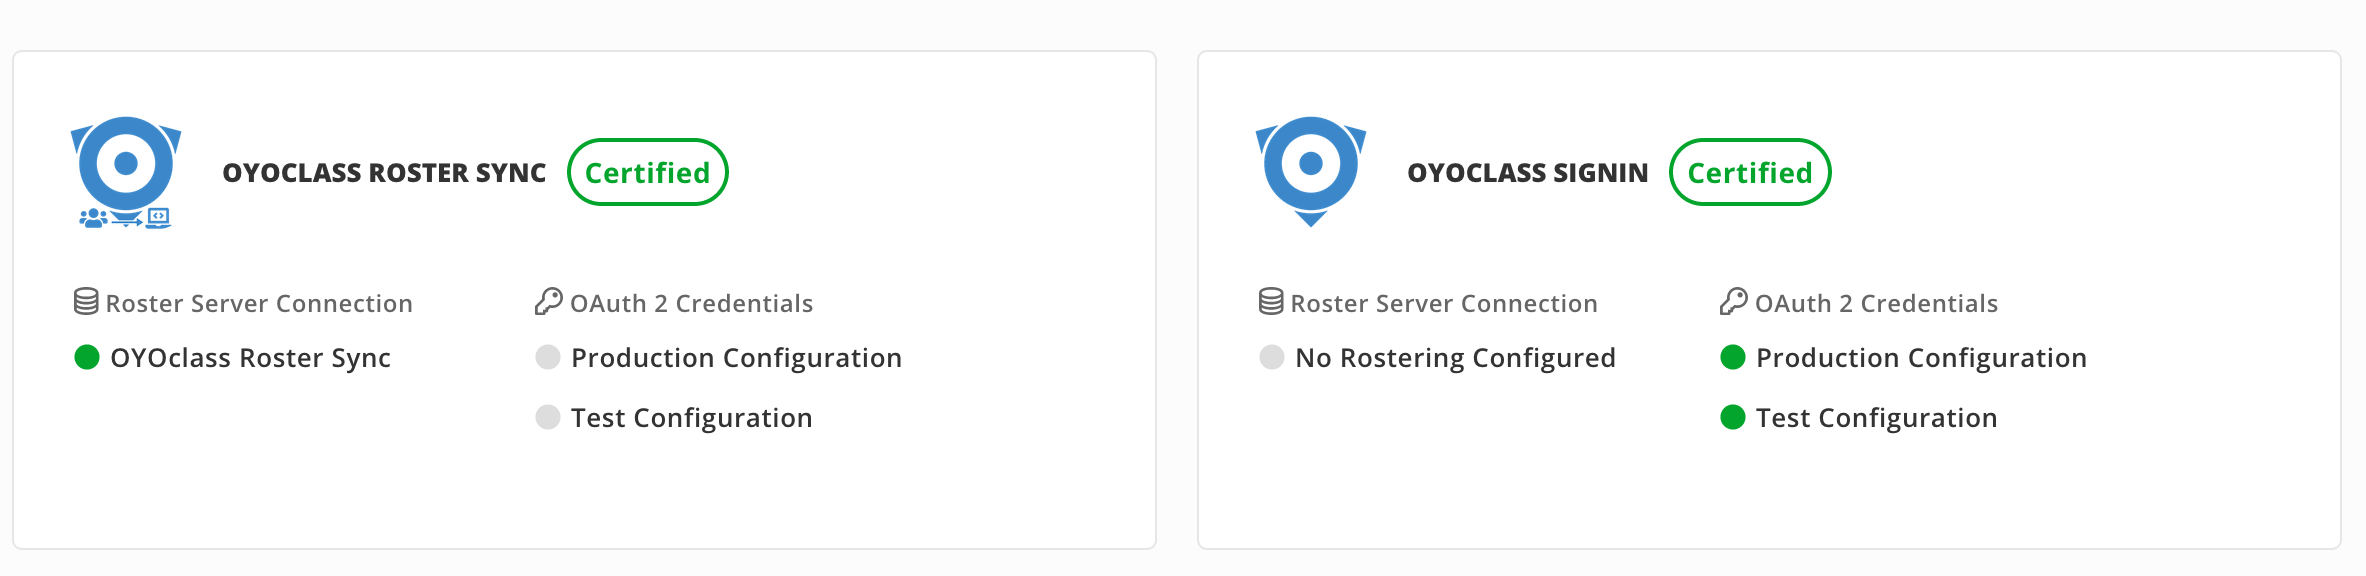Click gray Test Configuration dot in Roster Sync card
The width and height of the screenshot is (2366, 576).
(548, 417)
